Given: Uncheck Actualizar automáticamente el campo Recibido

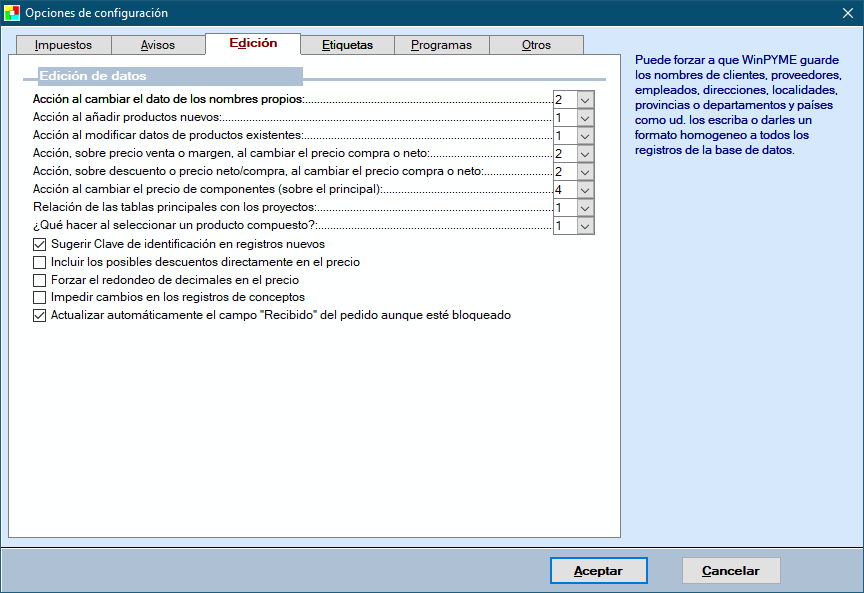Looking at the screenshot, I should coord(40,315).
